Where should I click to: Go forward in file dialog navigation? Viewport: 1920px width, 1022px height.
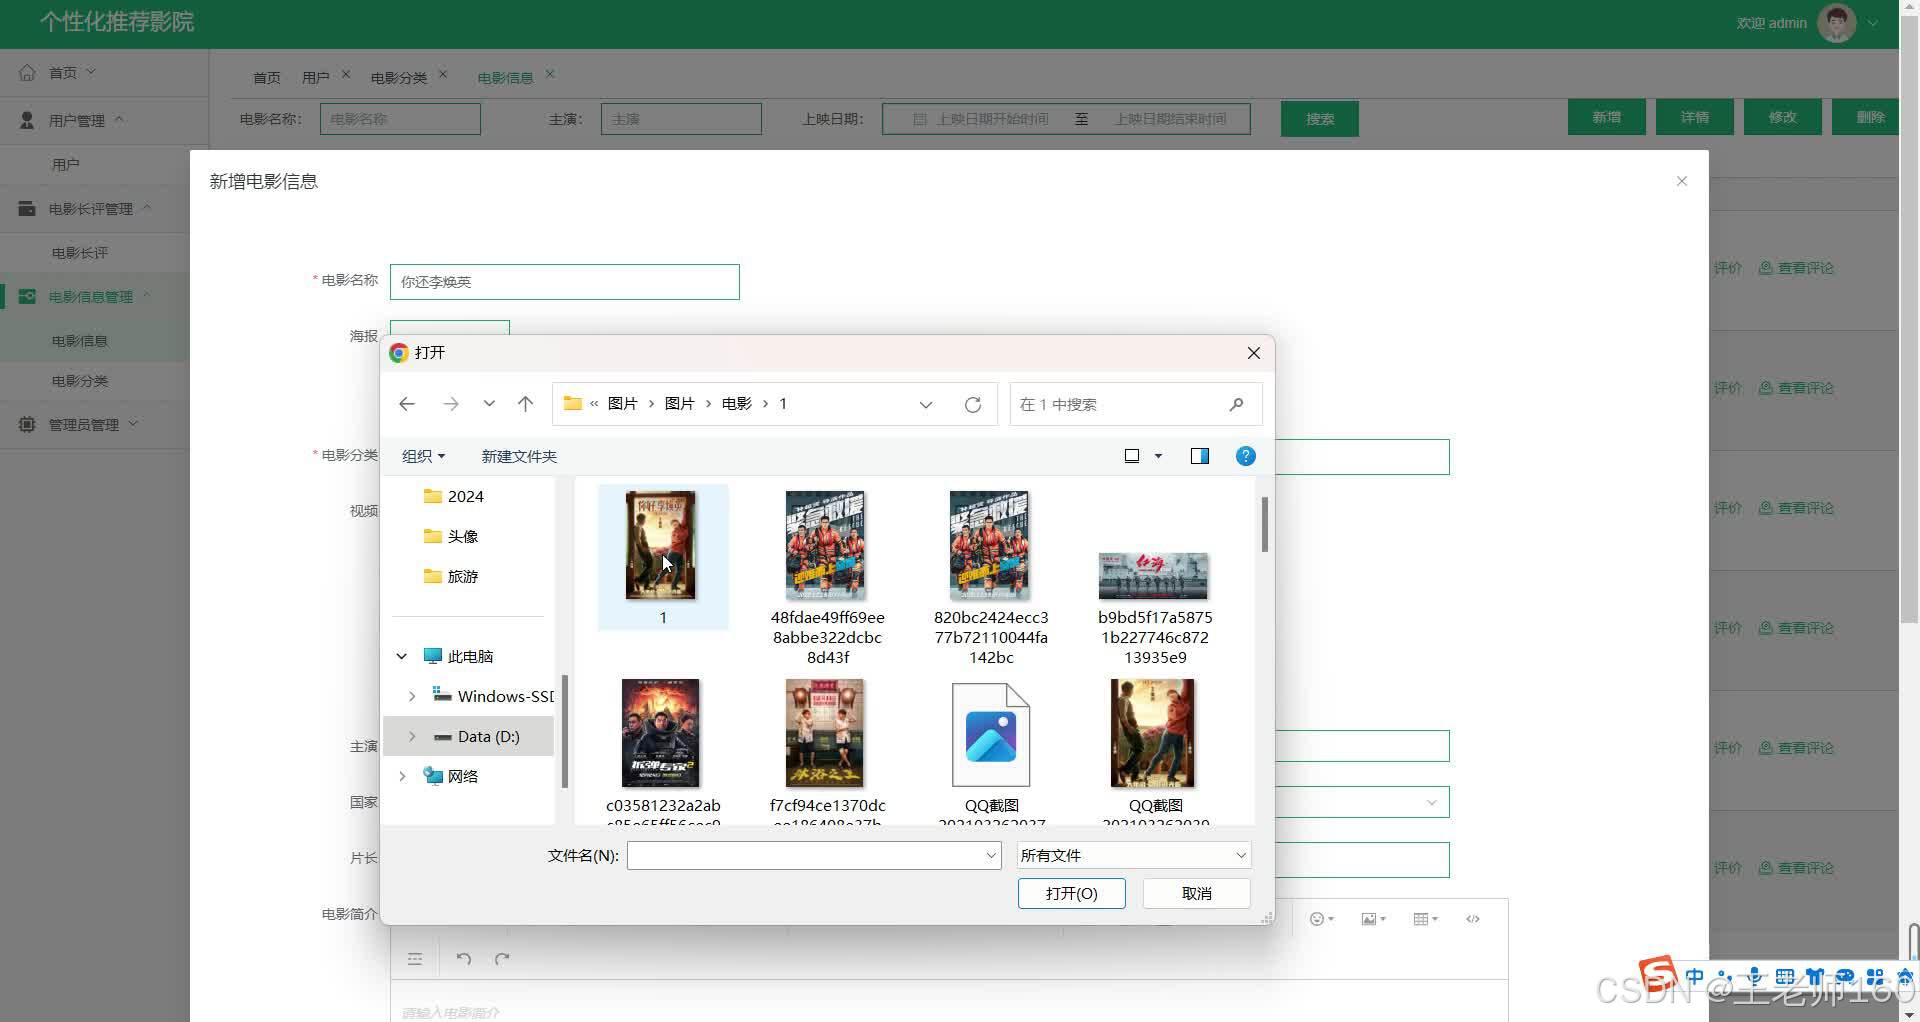pyautogui.click(x=451, y=404)
